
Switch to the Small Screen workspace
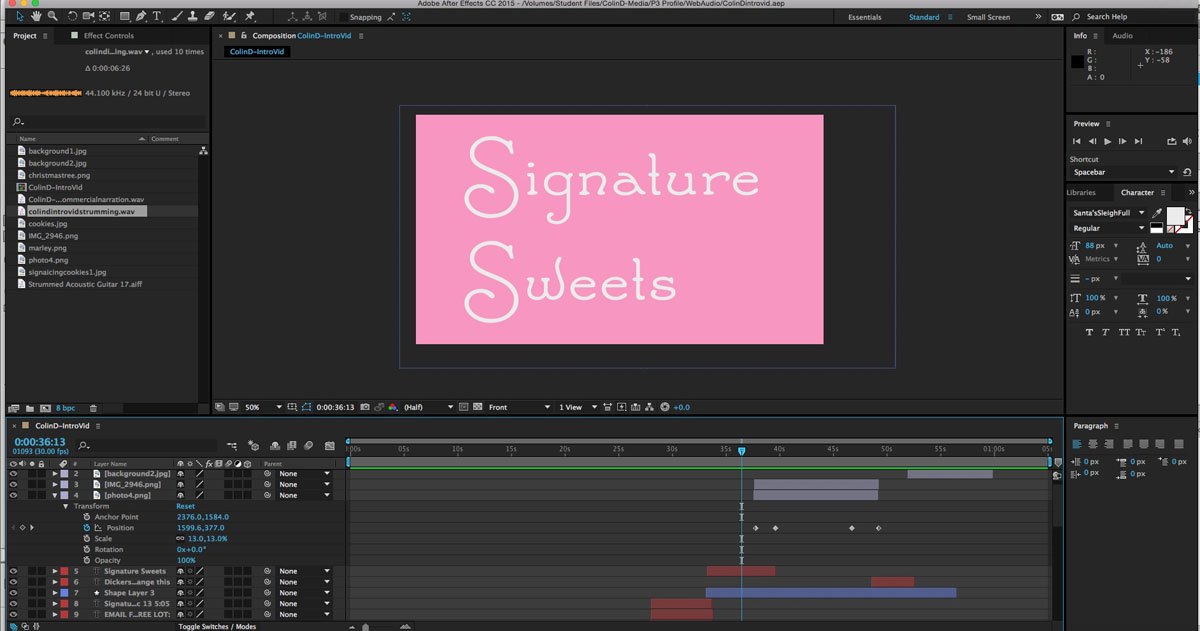pos(988,17)
